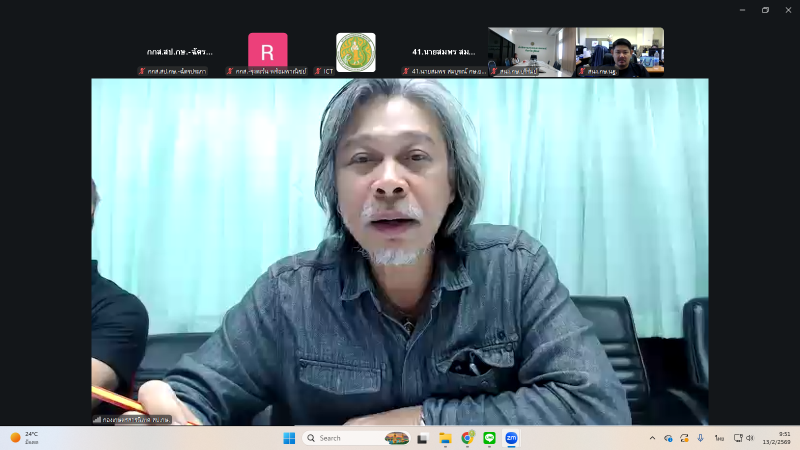800x450 pixels.
Task: Select the participant tile with the R avatar
Action: pos(267,52)
